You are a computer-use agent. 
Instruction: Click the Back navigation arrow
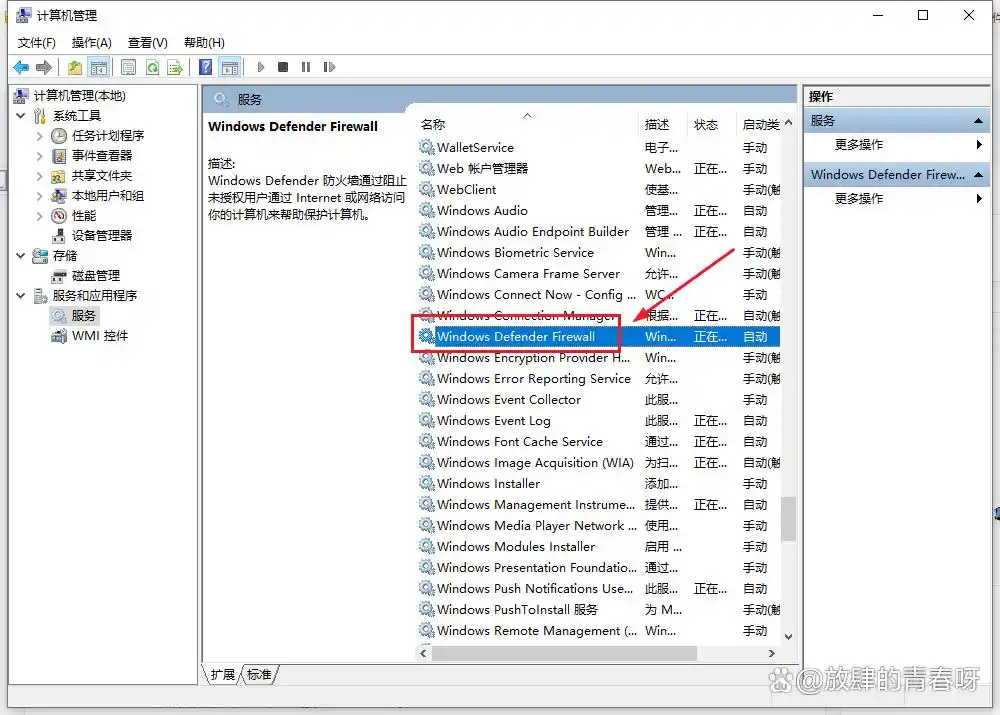tap(21, 67)
